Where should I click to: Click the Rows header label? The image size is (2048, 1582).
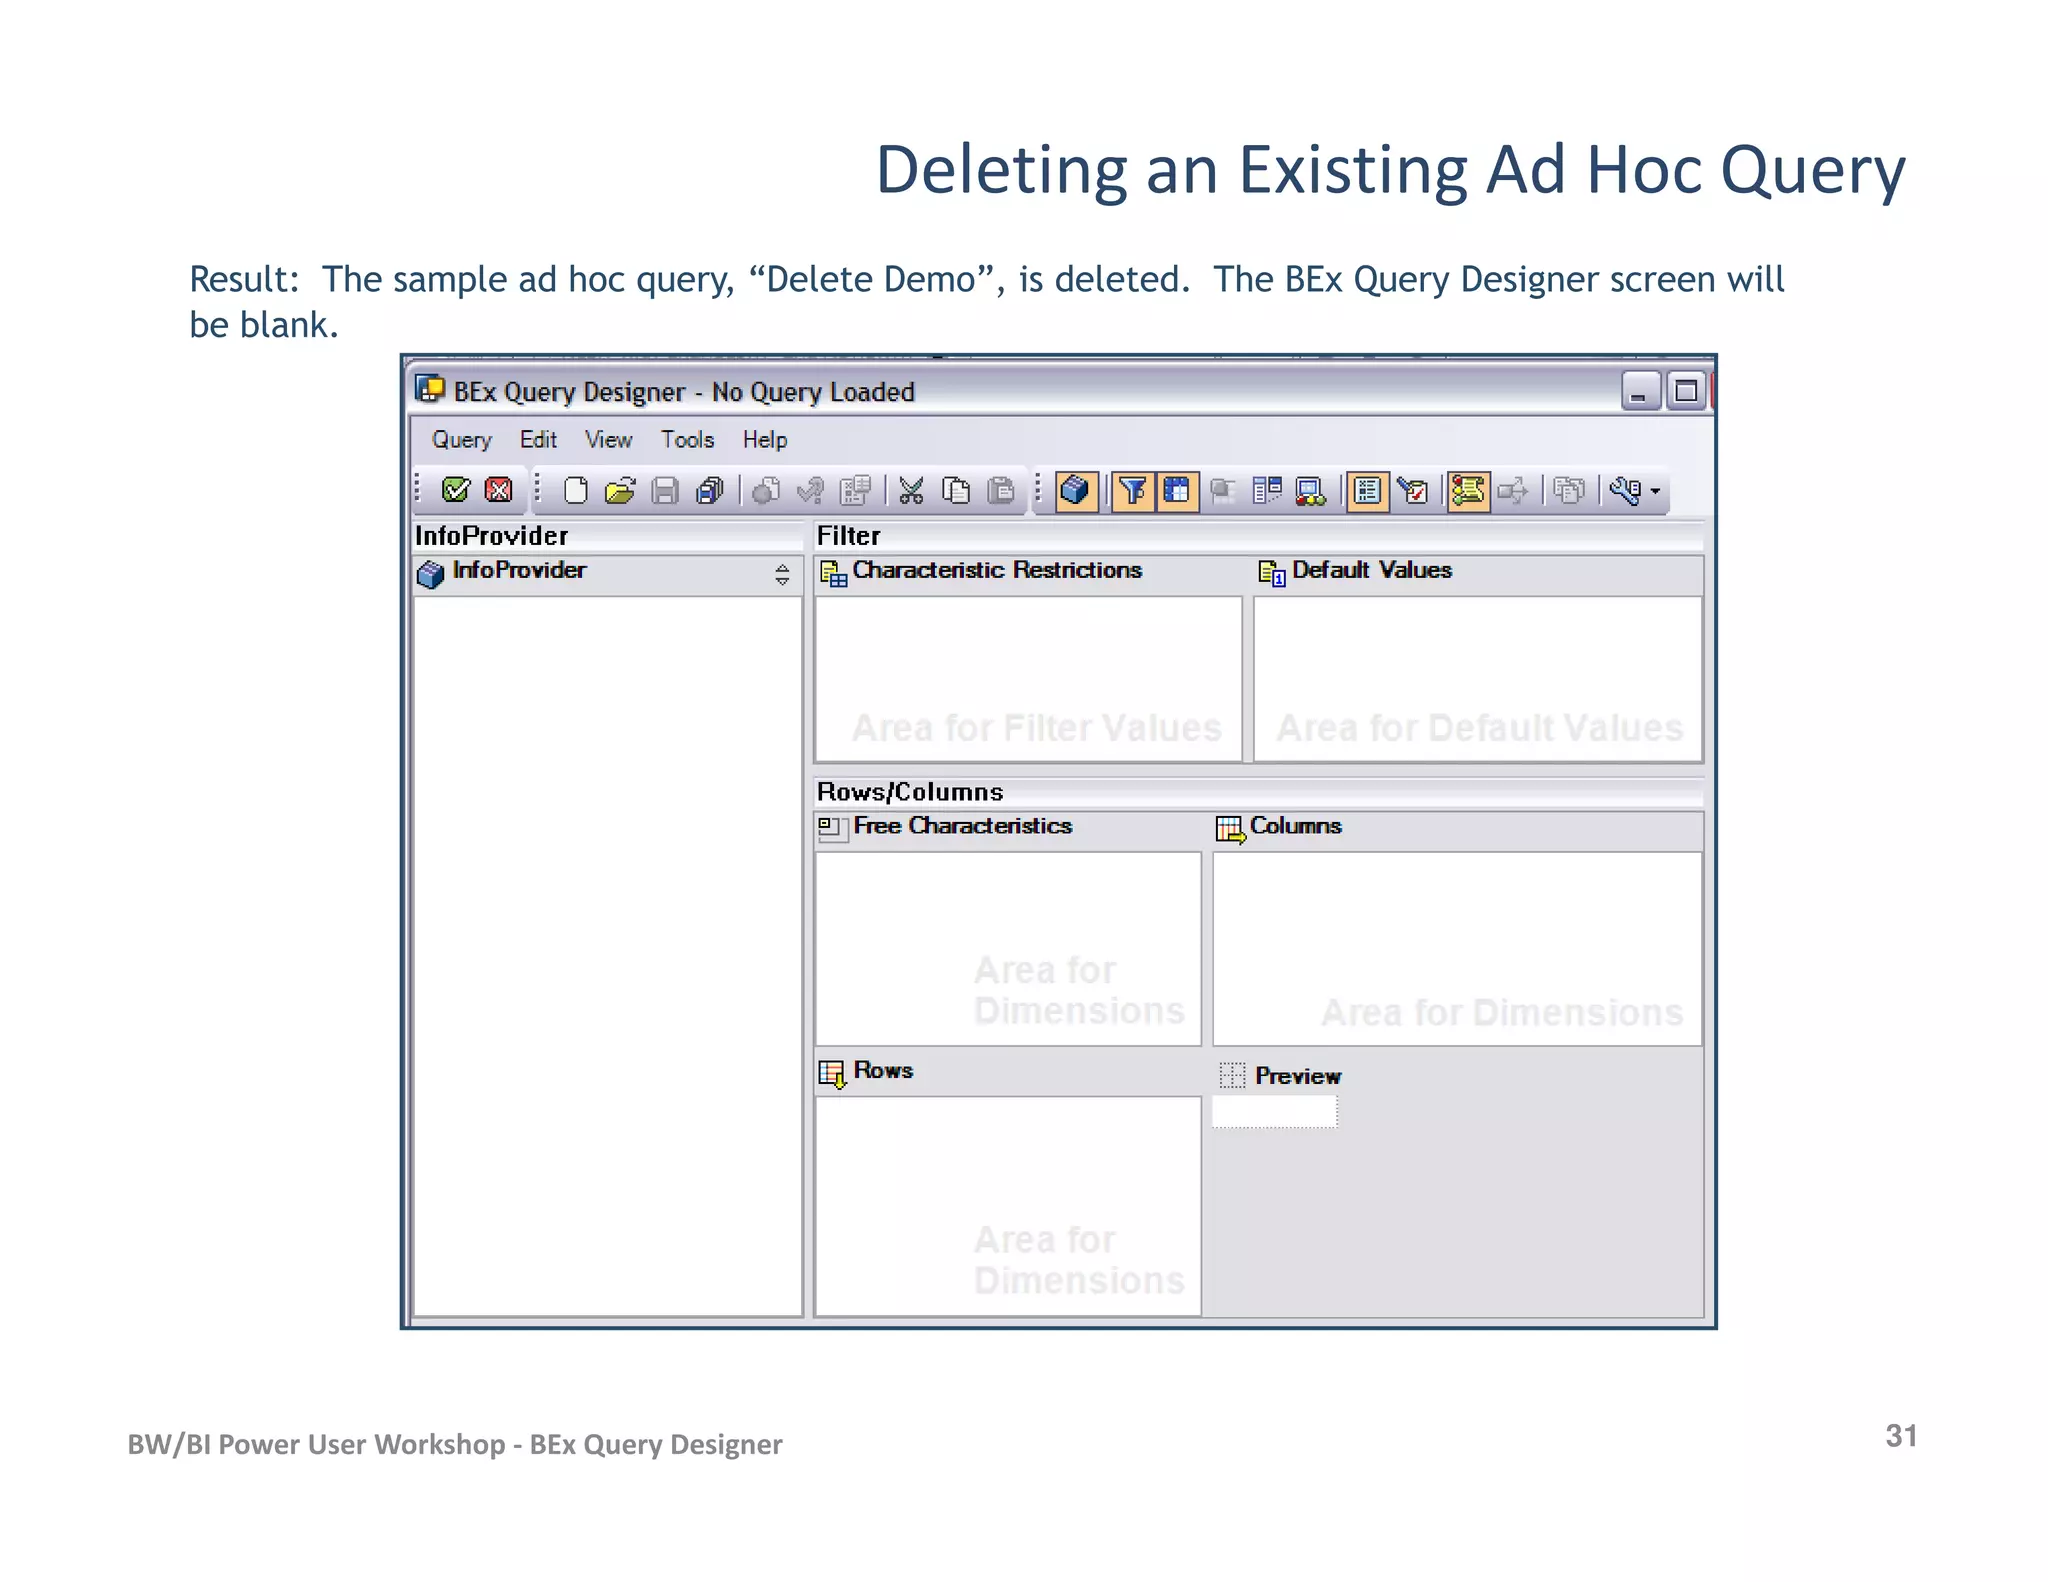(x=883, y=1070)
